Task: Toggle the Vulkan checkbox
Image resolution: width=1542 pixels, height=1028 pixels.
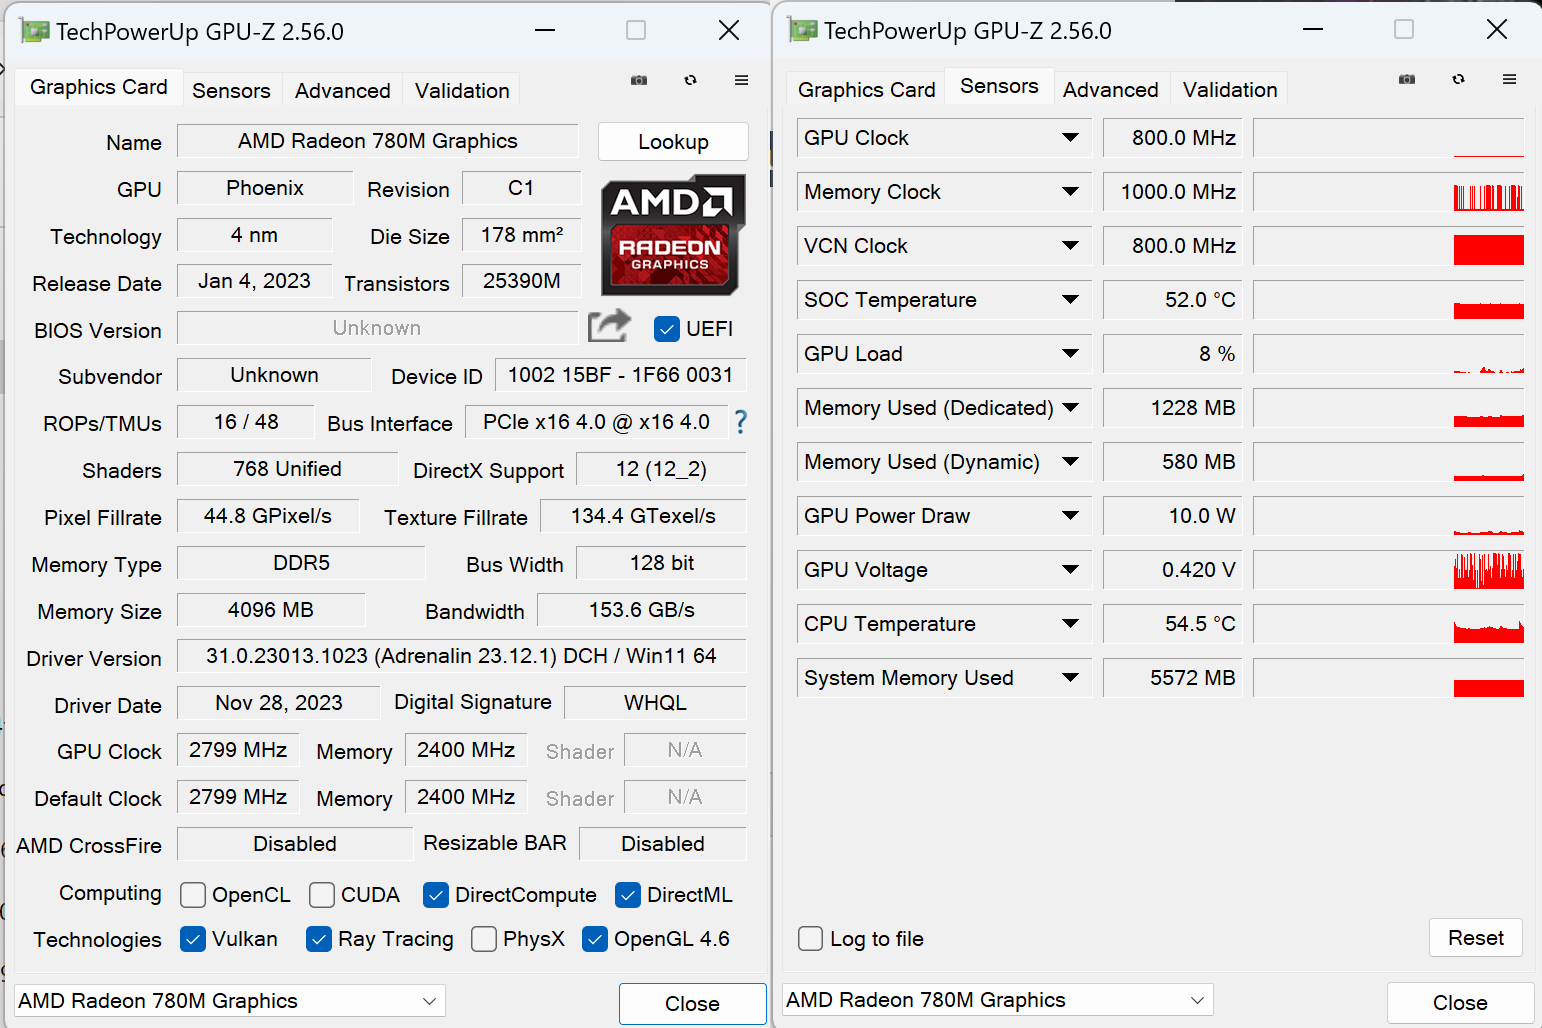Action: pyautogui.click(x=193, y=939)
